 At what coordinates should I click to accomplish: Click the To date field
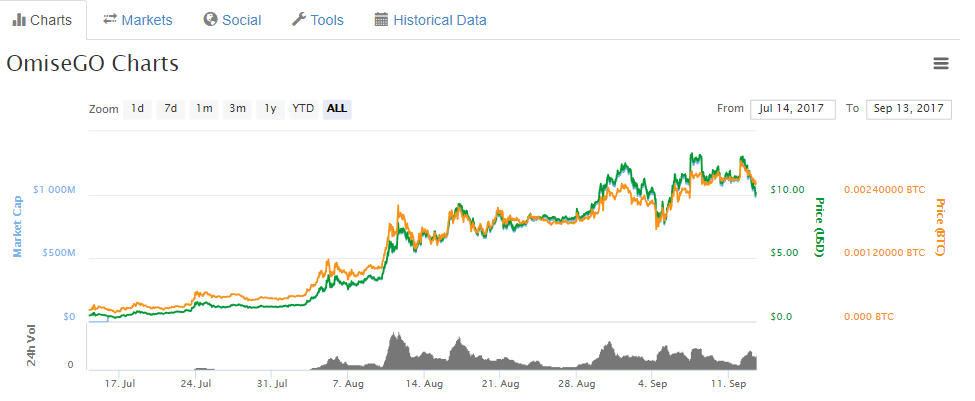(908, 108)
